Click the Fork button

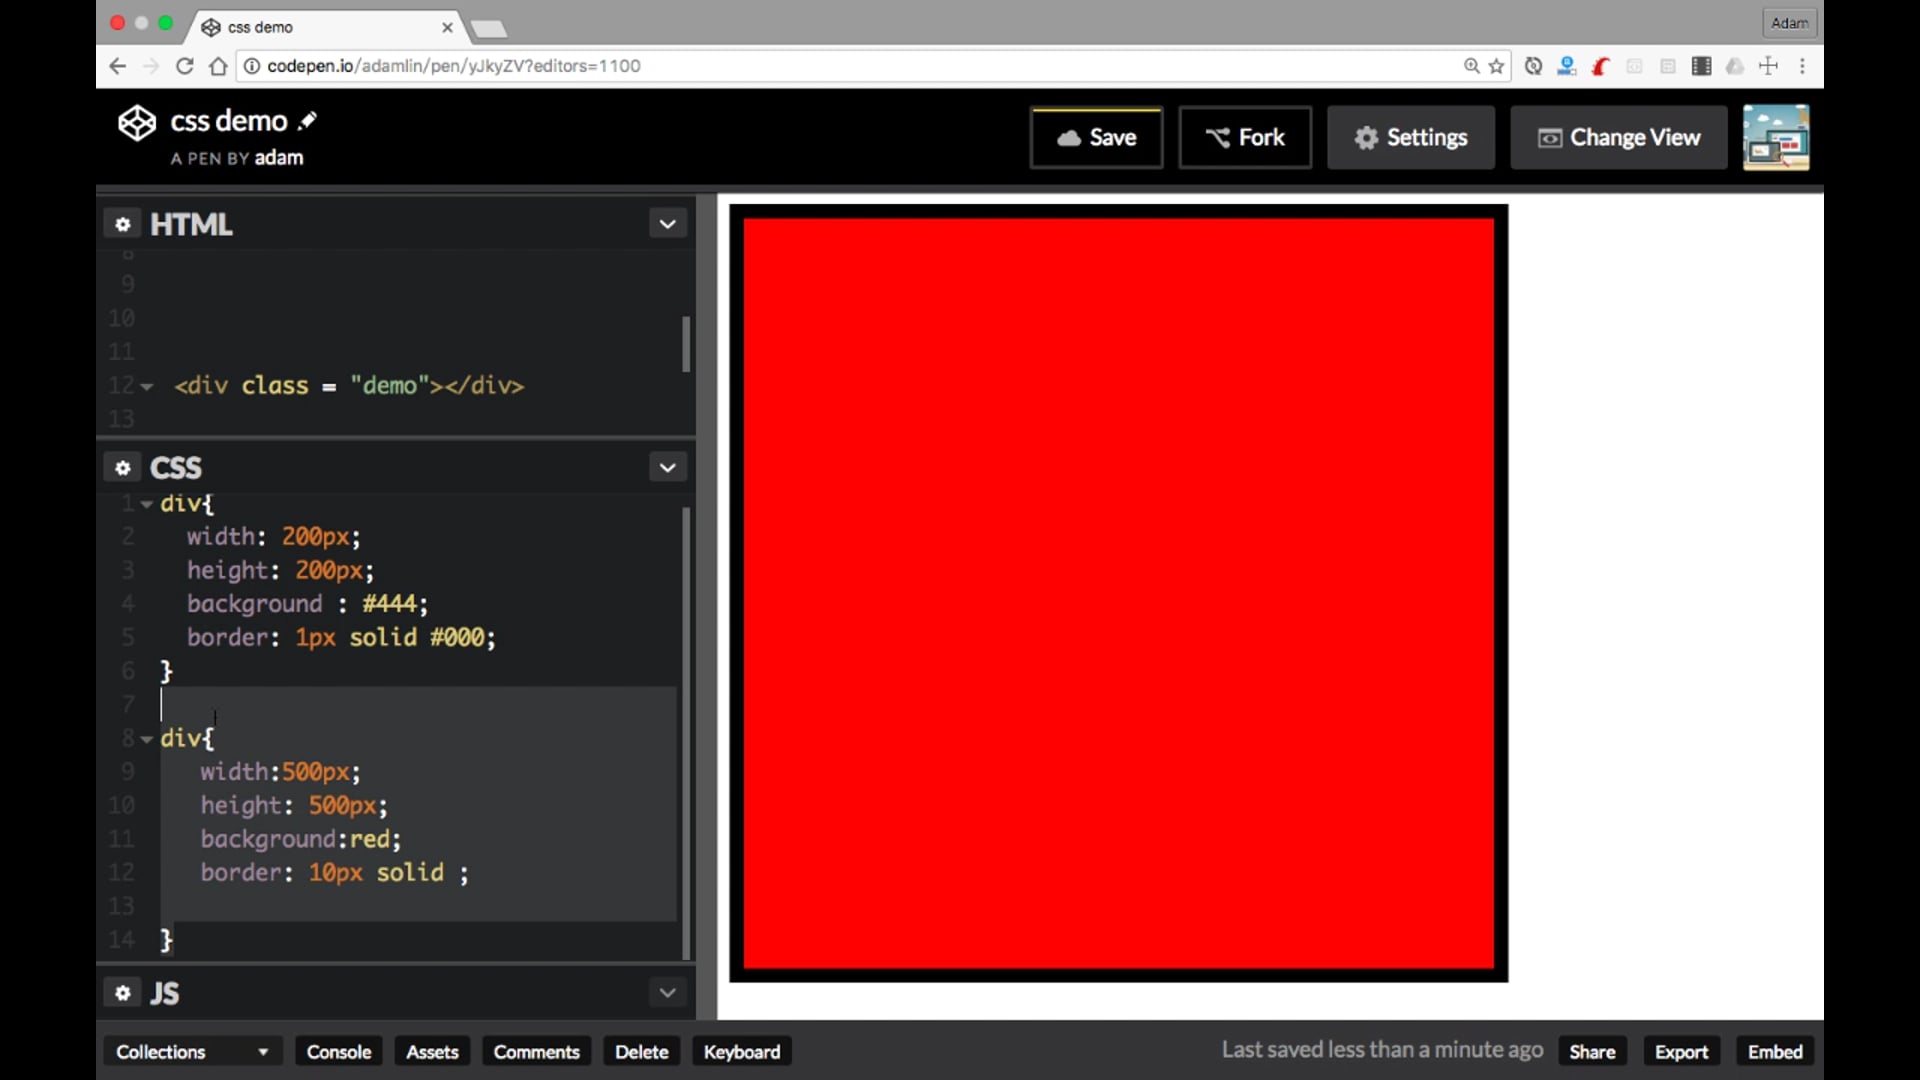[1244, 137]
